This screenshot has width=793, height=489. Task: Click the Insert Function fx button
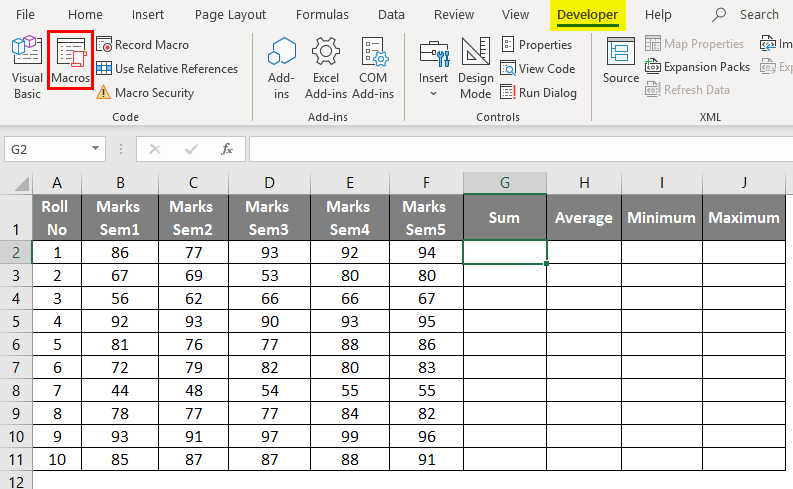point(227,149)
